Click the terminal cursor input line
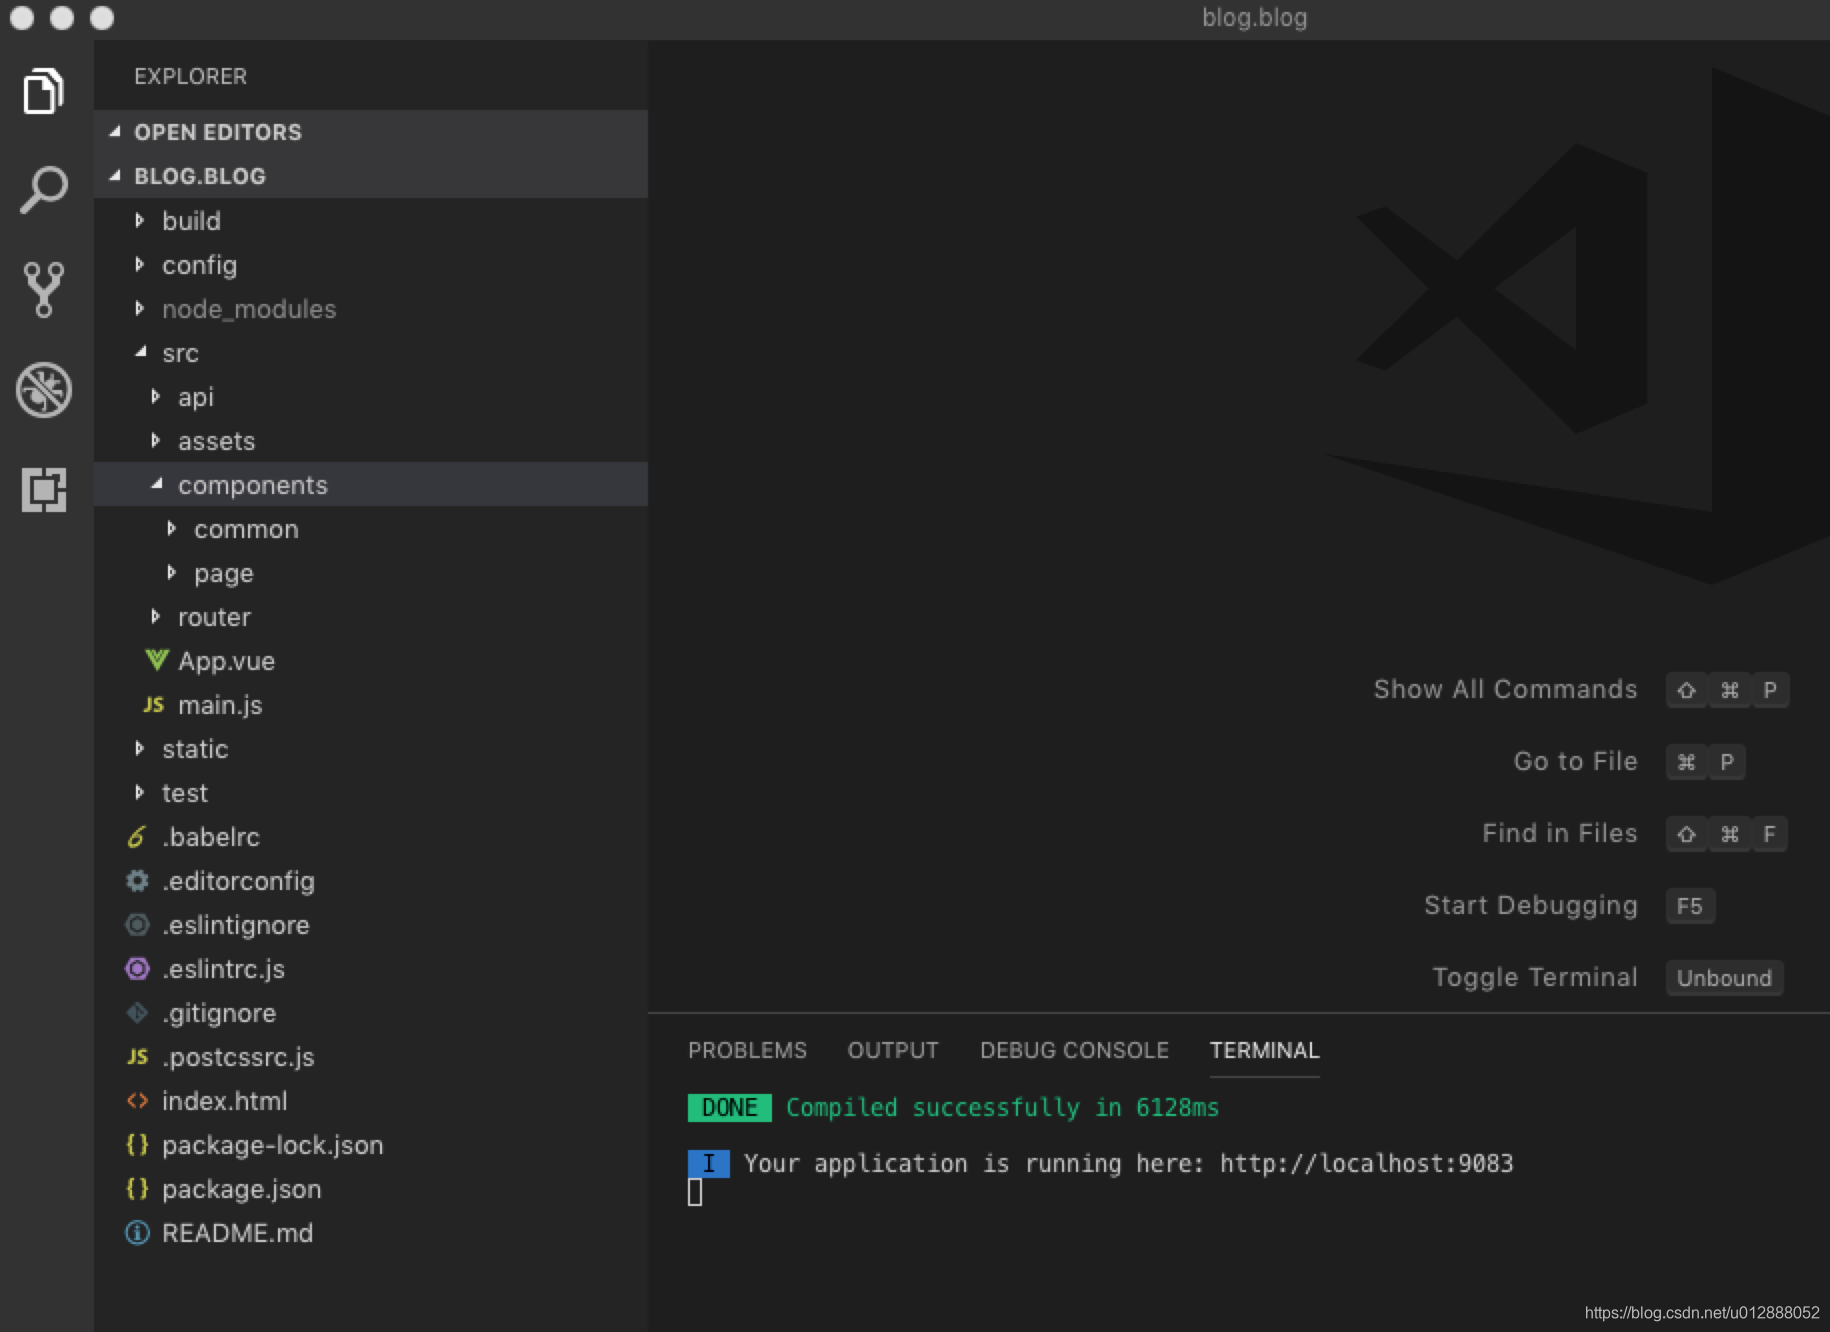The height and width of the screenshot is (1332, 1830). pyautogui.click(x=695, y=1192)
